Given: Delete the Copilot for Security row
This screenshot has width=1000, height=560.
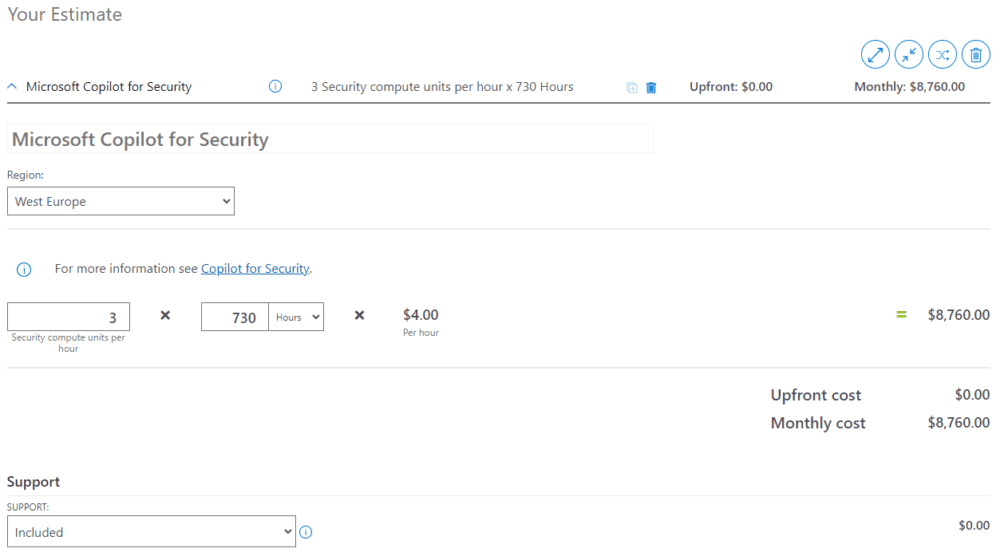Looking at the screenshot, I should click(x=651, y=87).
